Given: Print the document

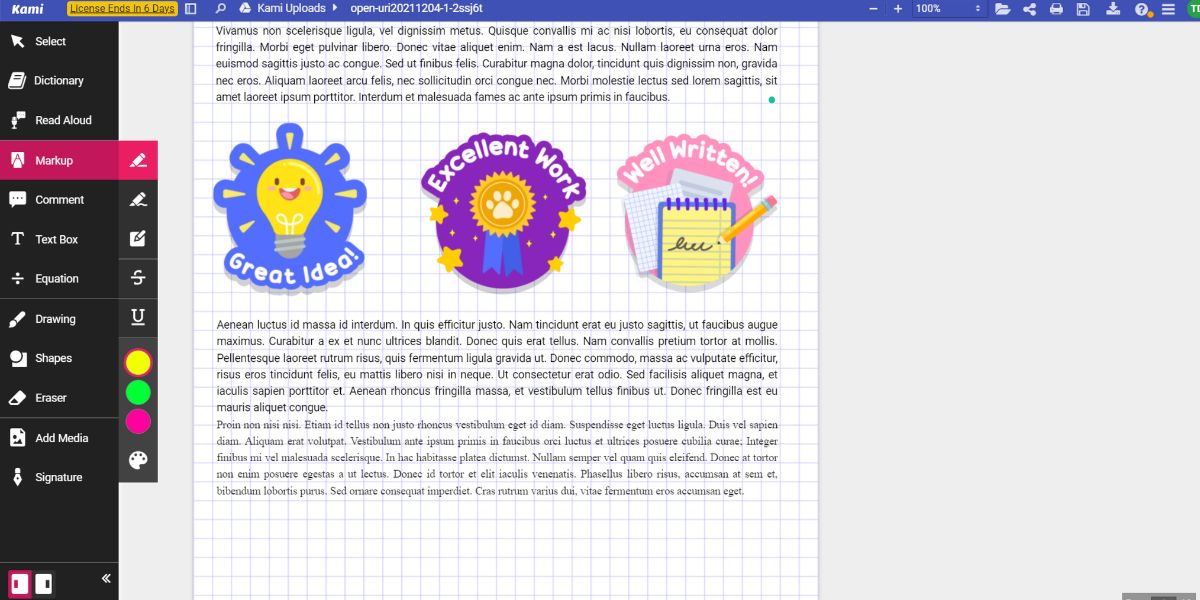Looking at the screenshot, I should point(1057,9).
